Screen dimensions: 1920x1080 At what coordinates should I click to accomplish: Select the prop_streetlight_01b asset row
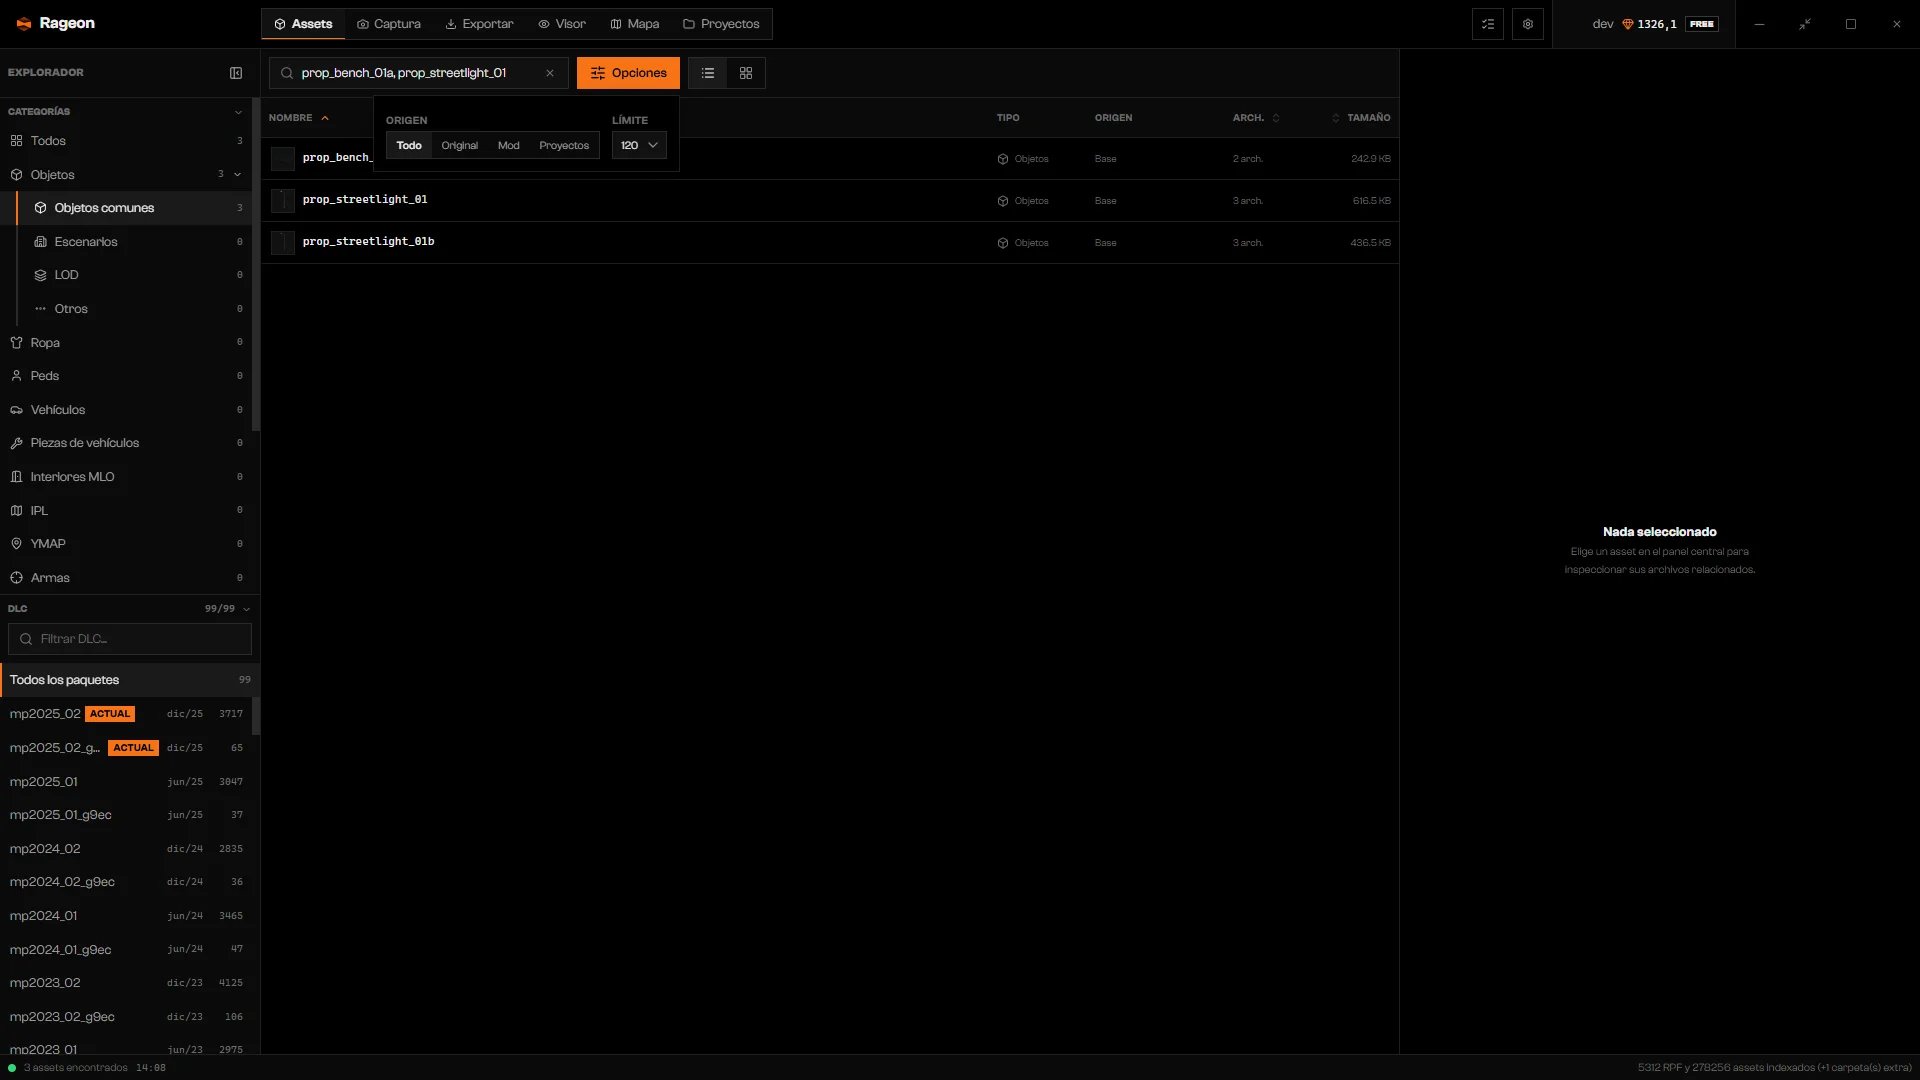pyautogui.click(x=830, y=243)
